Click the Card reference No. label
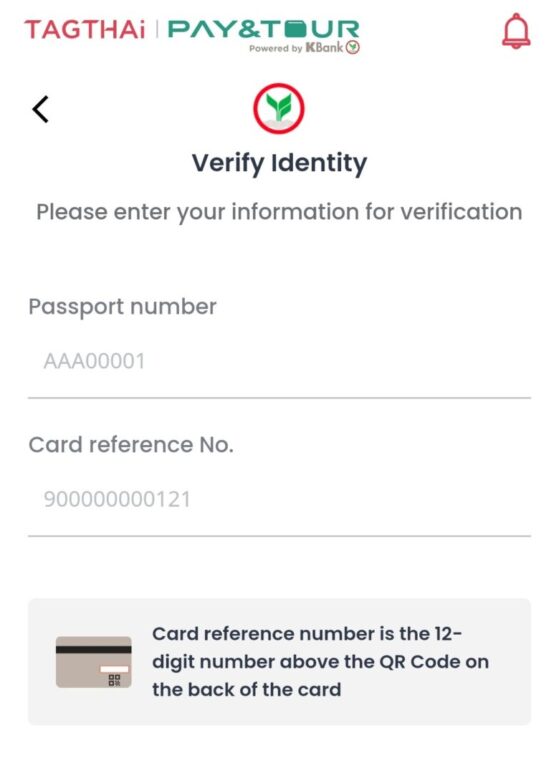 click(131, 445)
